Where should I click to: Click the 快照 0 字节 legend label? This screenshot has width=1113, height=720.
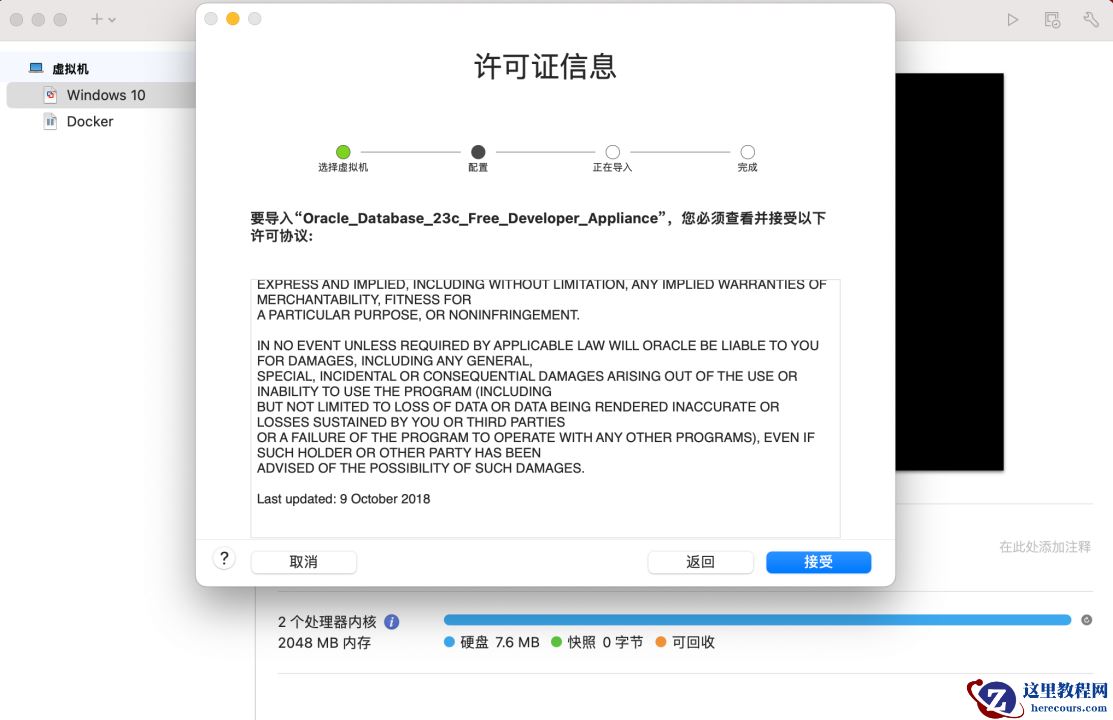pos(605,642)
